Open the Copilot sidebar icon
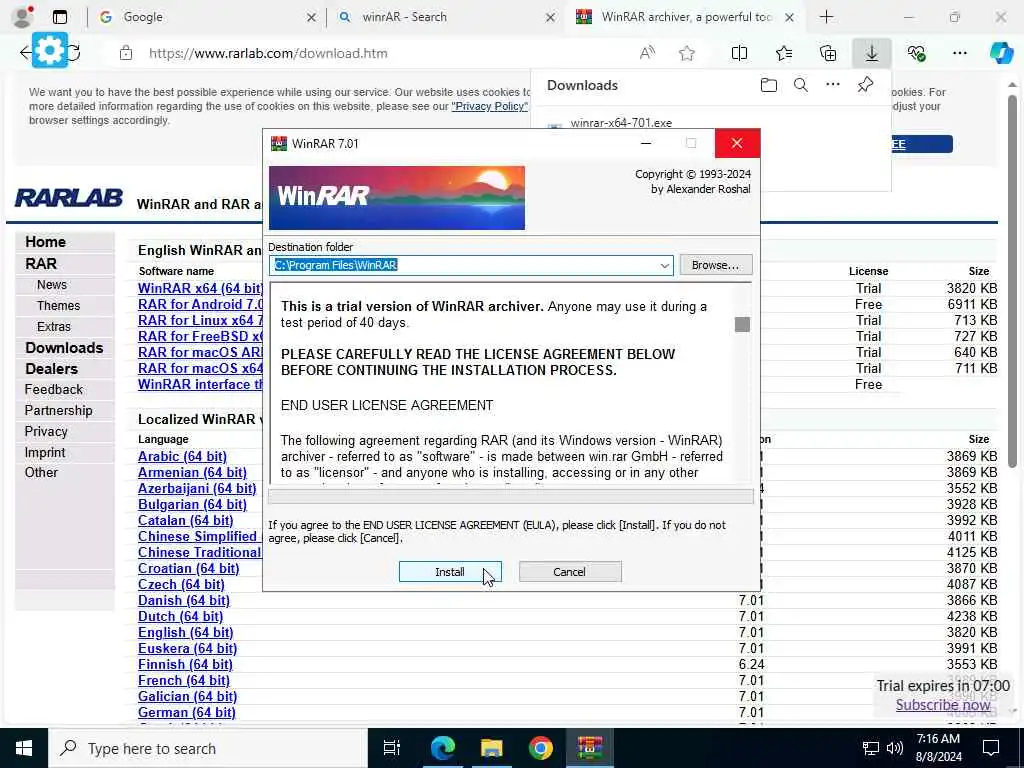1024x768 pixels. tap(1001, 54)
